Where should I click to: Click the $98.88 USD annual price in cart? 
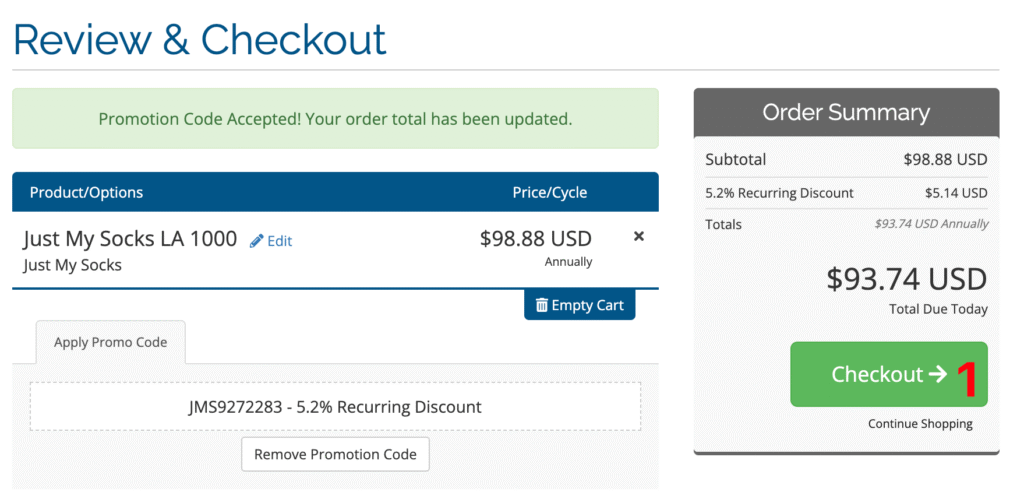536,239
